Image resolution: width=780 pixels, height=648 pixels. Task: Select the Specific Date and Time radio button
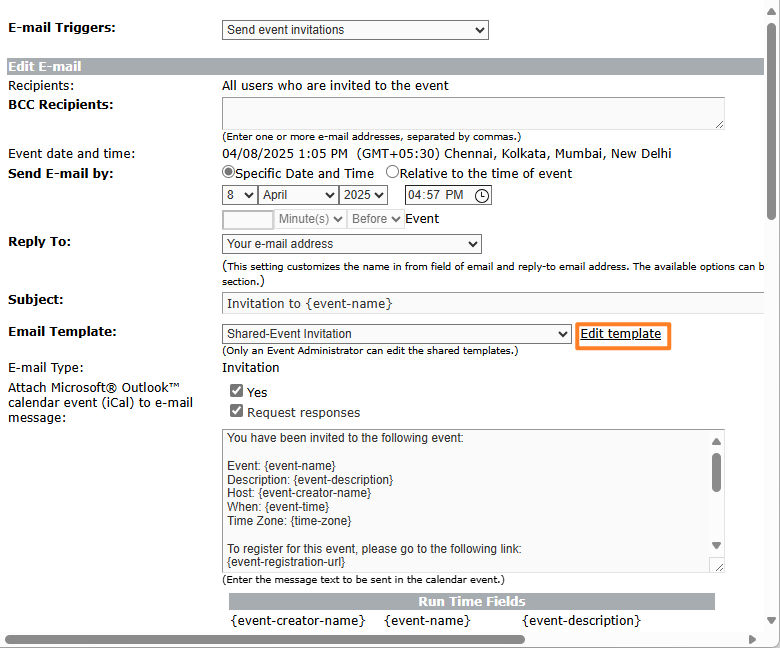[x=228, y=172]
